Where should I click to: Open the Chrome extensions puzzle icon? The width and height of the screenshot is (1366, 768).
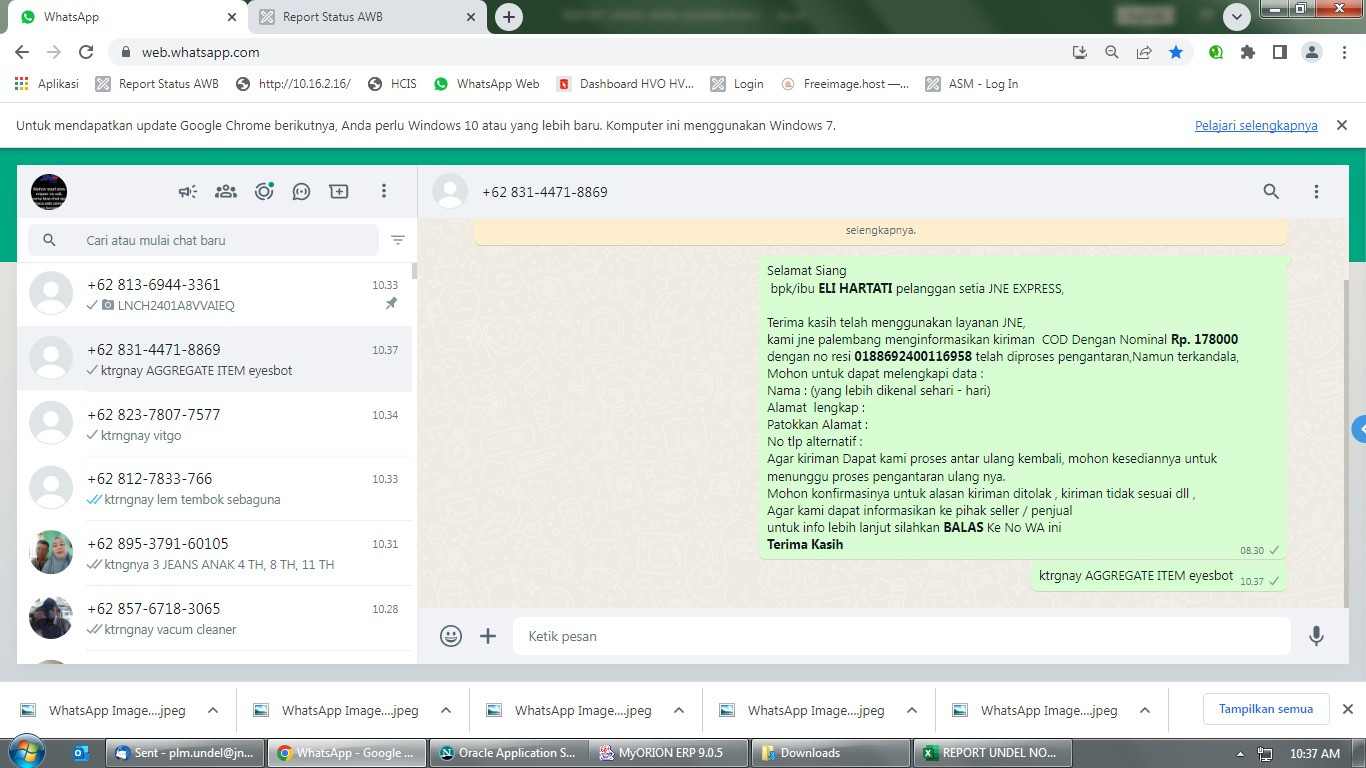pyautogui.click(x=1248, y=52)
